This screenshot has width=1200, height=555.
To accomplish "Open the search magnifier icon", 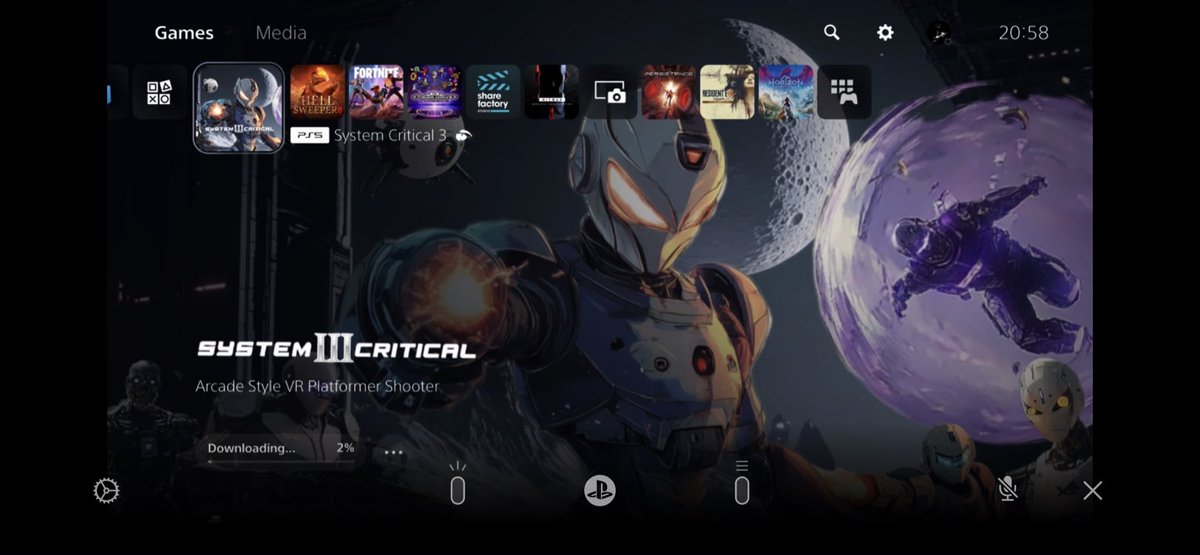I will pyautogui.click(x=831, y=32).
